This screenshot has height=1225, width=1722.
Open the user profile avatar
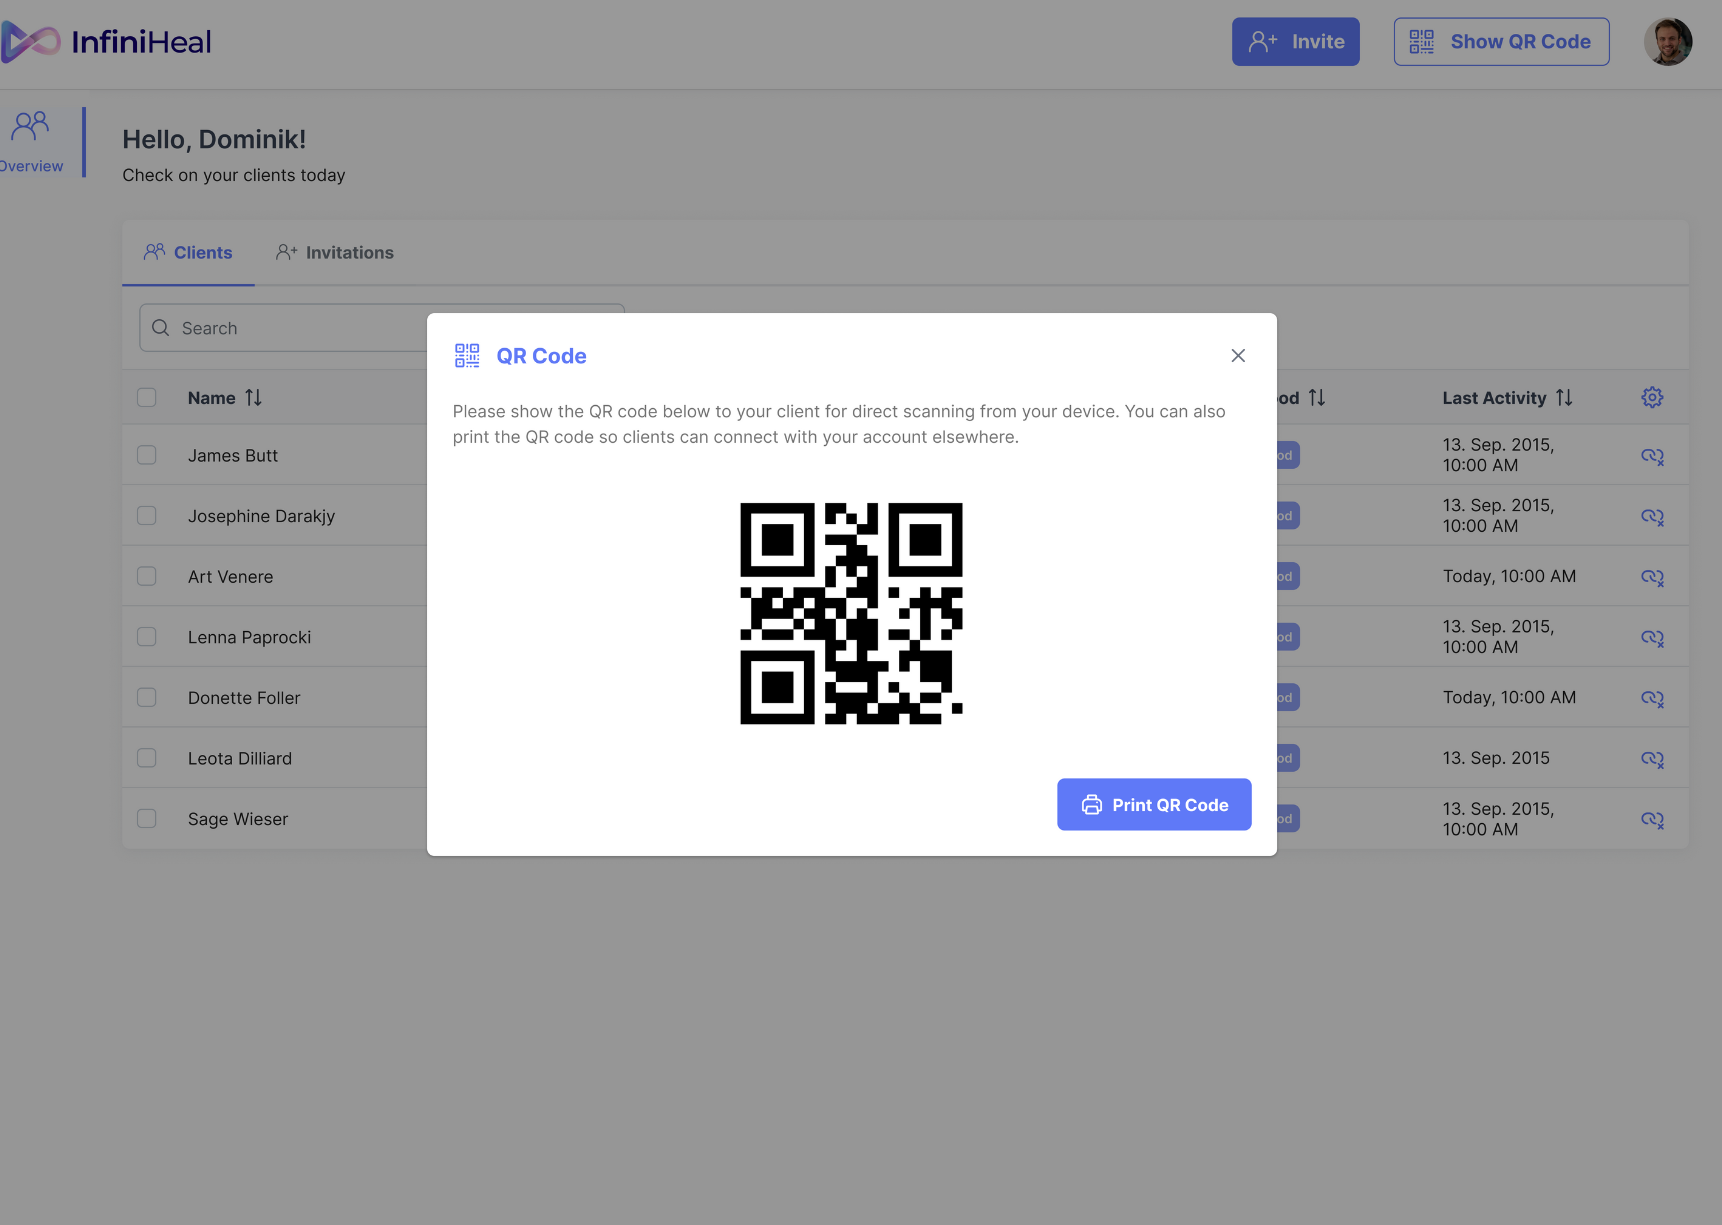point(1668,42)
